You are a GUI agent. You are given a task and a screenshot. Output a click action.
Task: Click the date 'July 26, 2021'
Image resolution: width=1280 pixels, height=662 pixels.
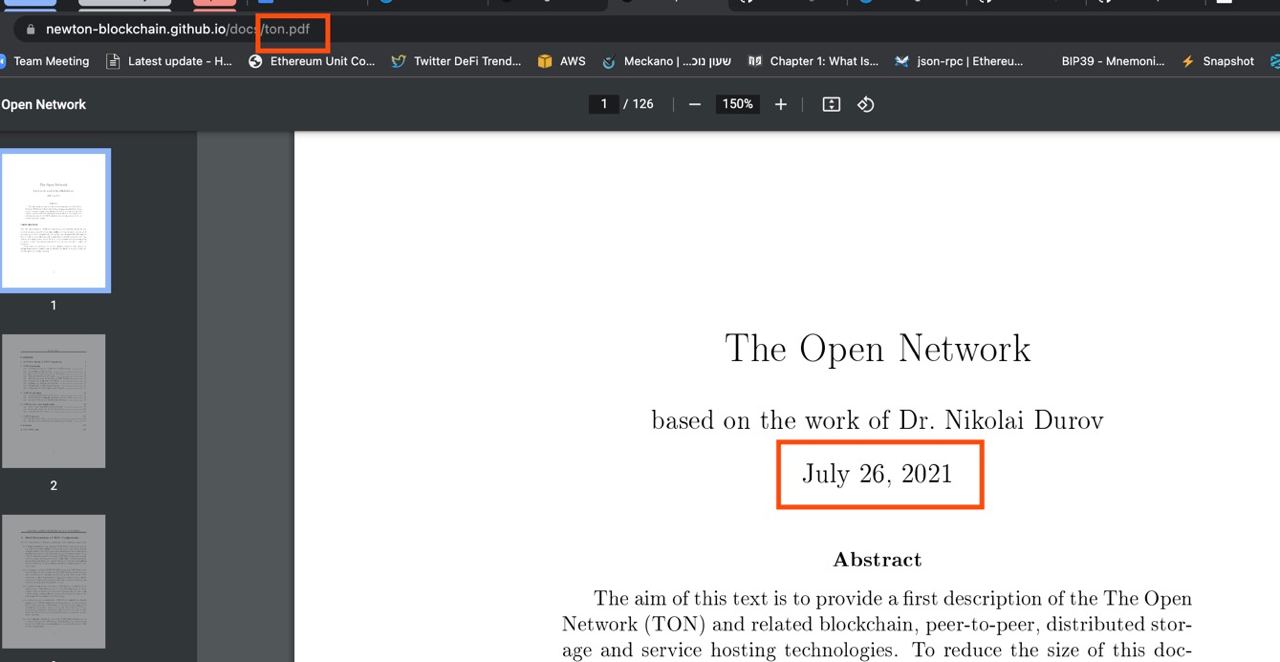point(877,473)
